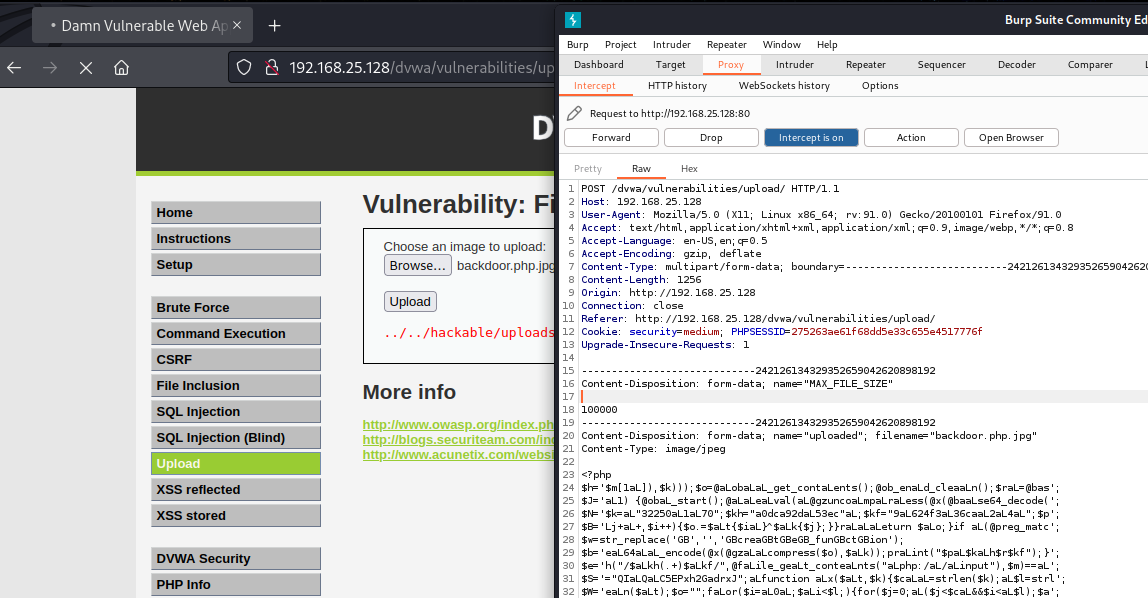This screenshot has width=1148, height=598.
Task: Open Setup in DVWA sidebar
Action: (x=236, y=264)
